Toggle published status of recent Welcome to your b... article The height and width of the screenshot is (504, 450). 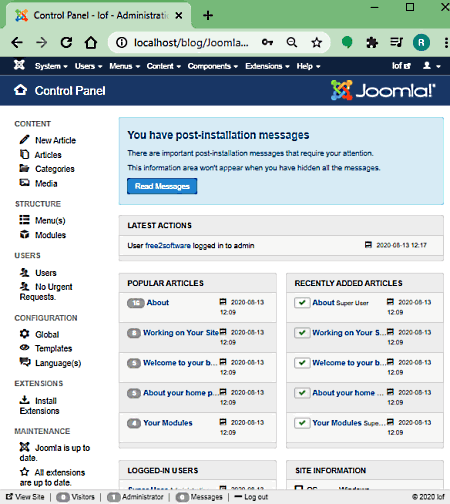pyautogui.click(x=302, y=363)
